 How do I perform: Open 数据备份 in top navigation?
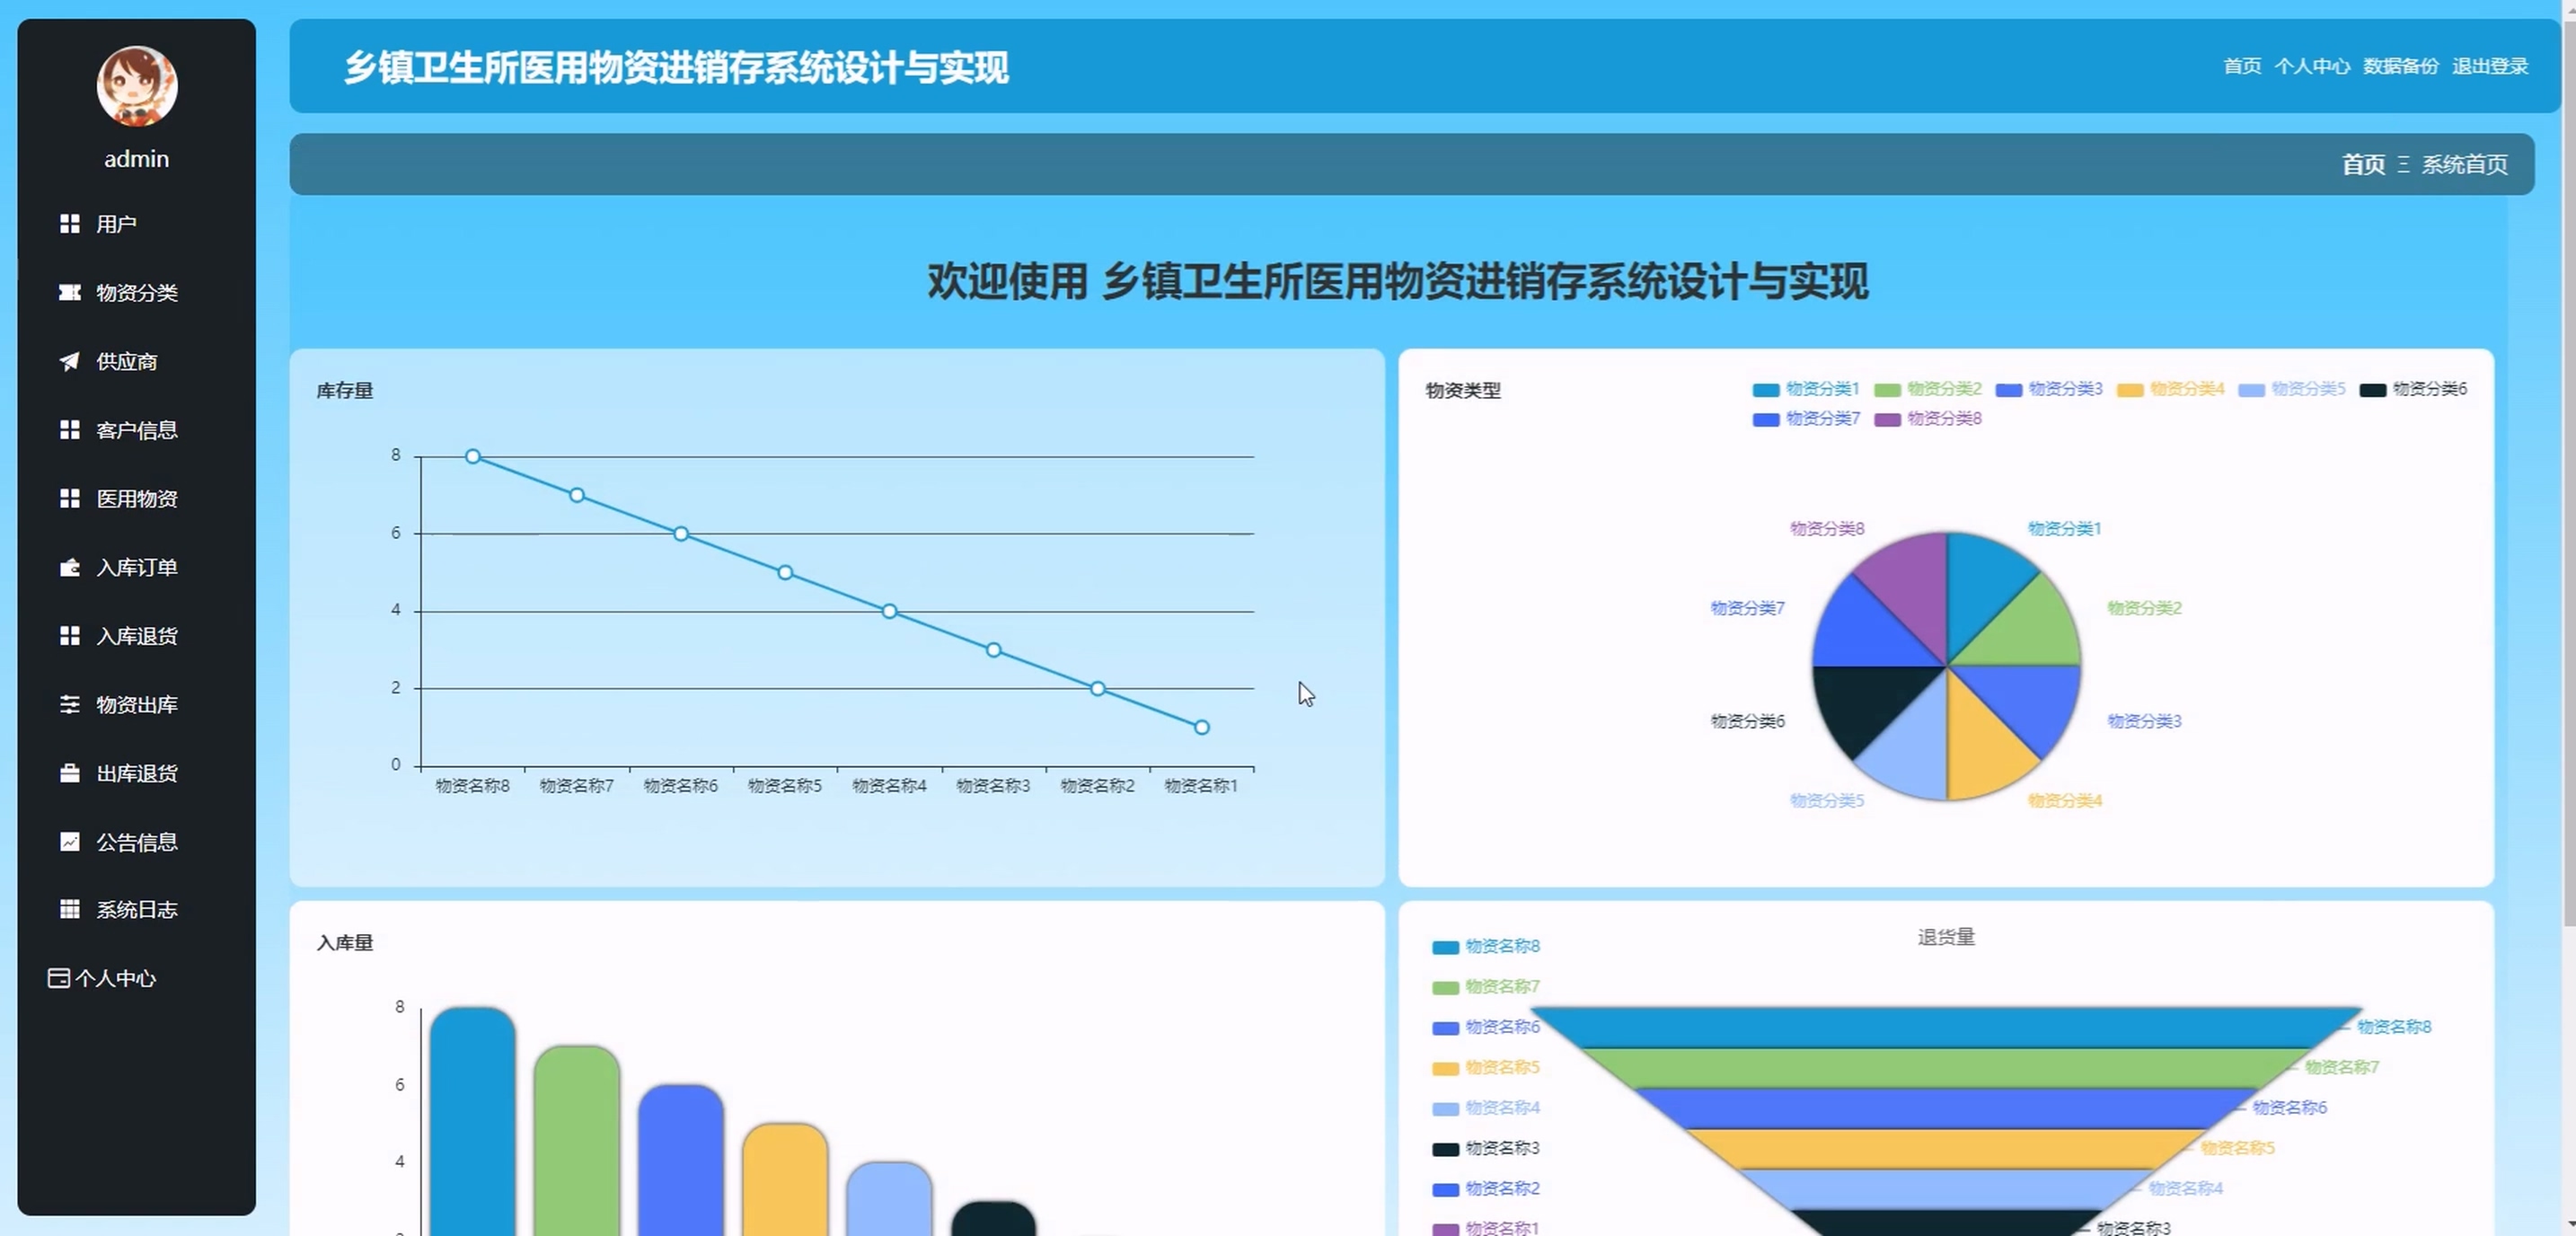click(x=2400, y=66)
